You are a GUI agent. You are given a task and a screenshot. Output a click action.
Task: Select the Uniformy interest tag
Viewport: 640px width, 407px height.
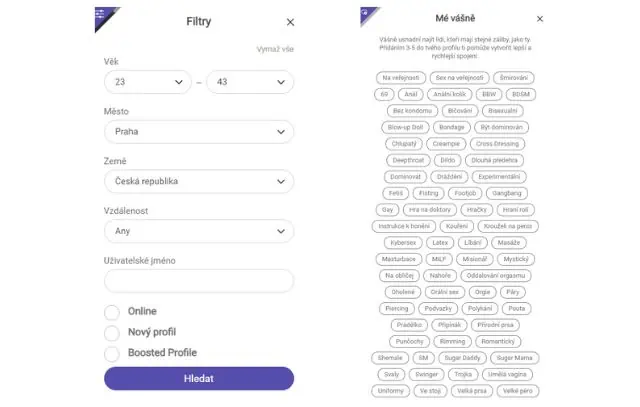(x=391, y=391)
